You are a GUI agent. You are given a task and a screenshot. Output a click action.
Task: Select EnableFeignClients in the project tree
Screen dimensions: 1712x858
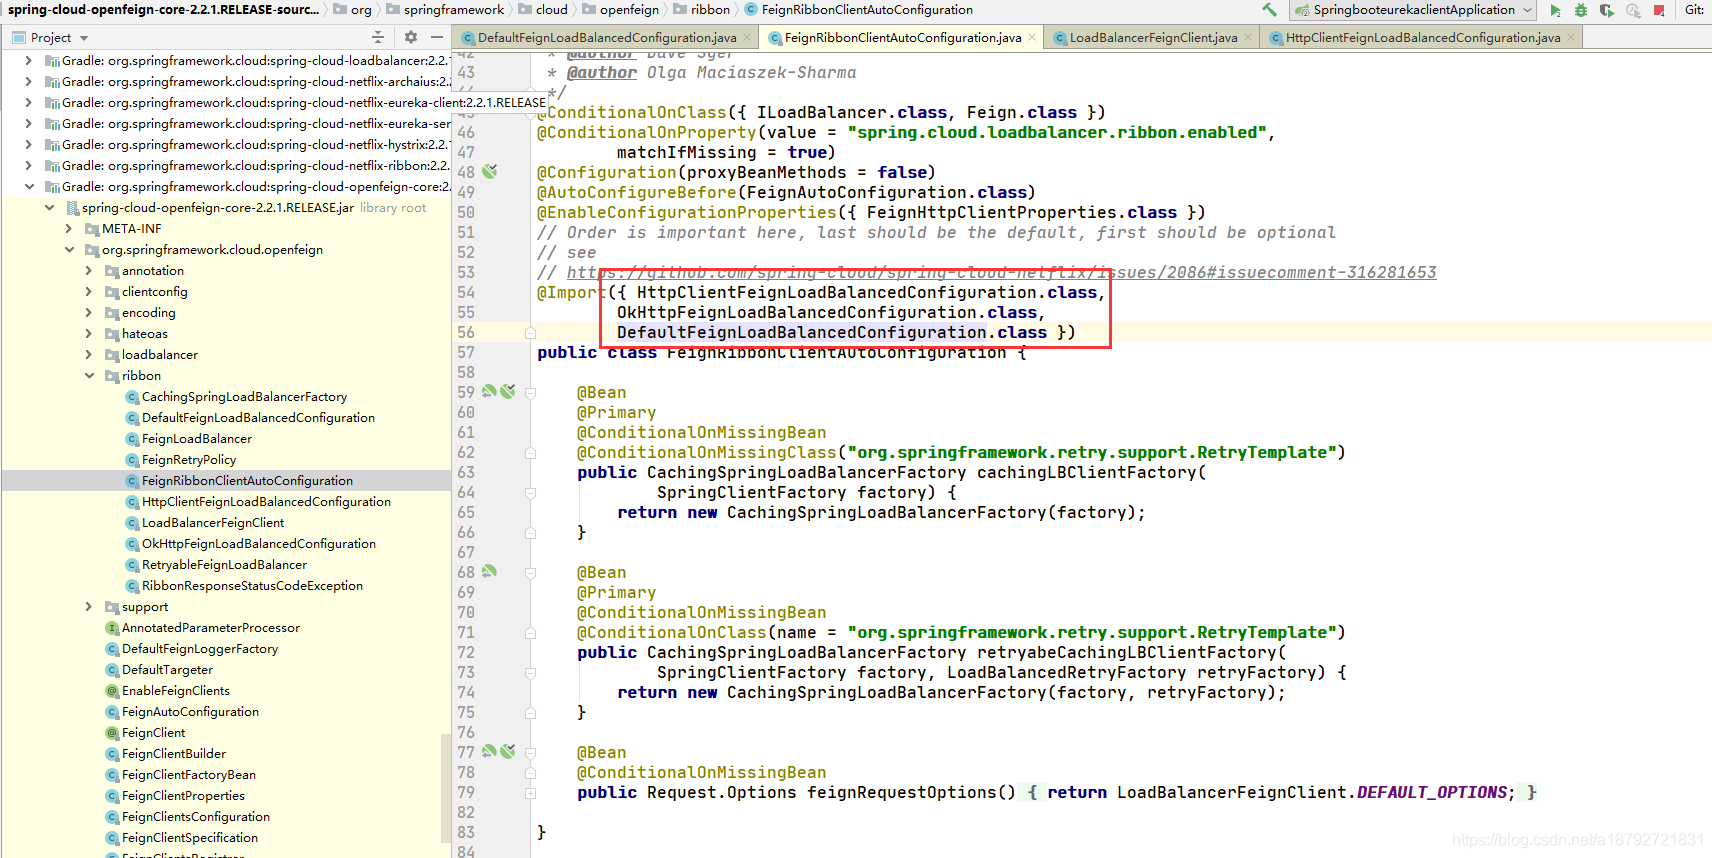176,691
